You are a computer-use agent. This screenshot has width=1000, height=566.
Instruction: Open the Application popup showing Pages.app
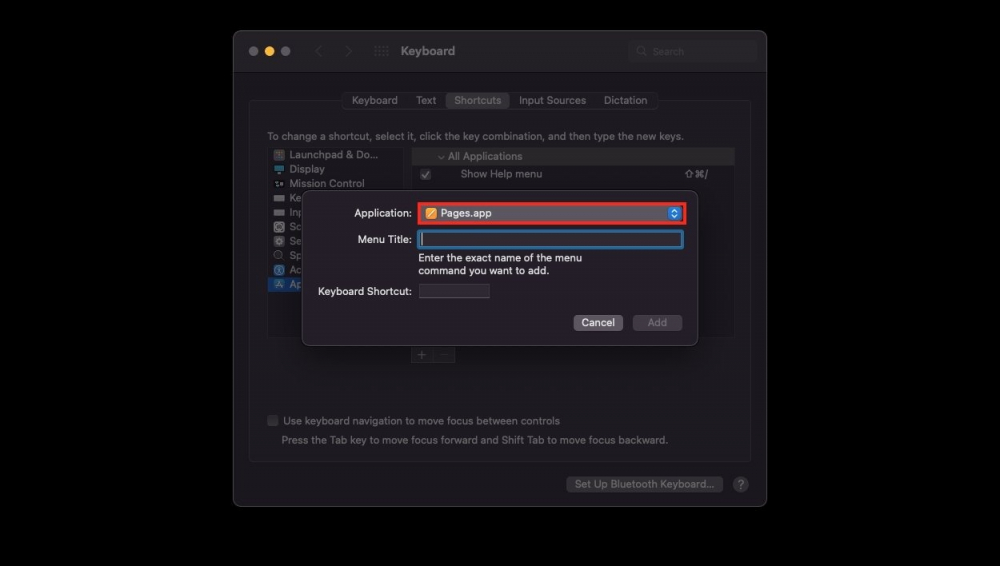tap(551, 213)
